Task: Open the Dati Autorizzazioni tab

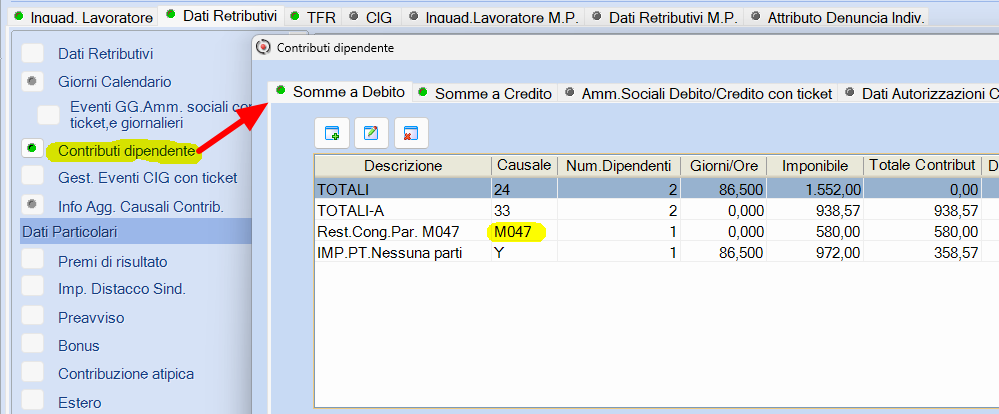Action: (x=919, y=94)
